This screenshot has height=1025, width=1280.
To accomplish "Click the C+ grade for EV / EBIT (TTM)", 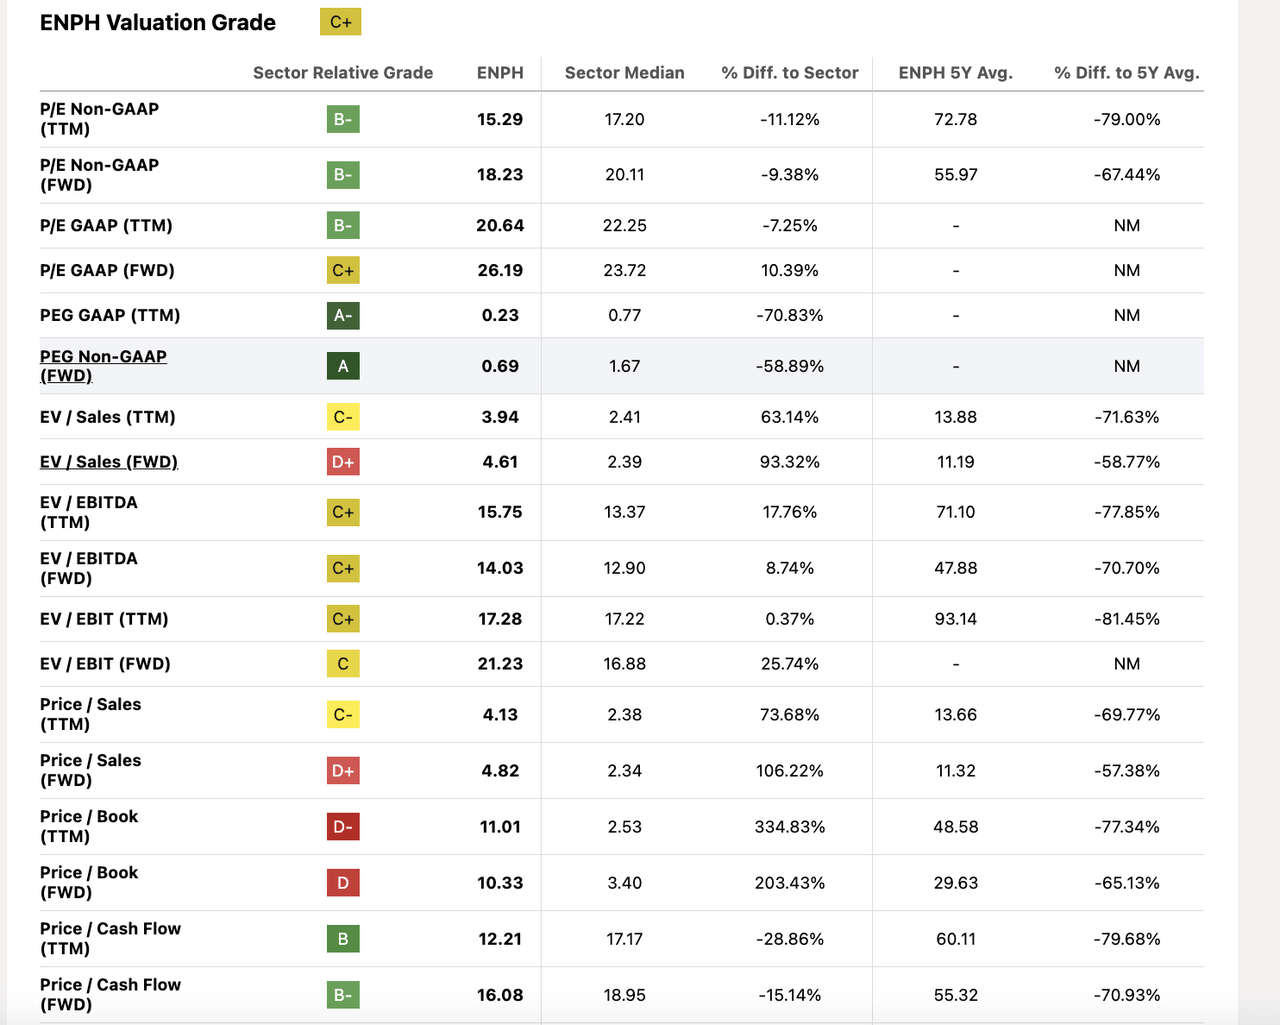I will point(343,619).
